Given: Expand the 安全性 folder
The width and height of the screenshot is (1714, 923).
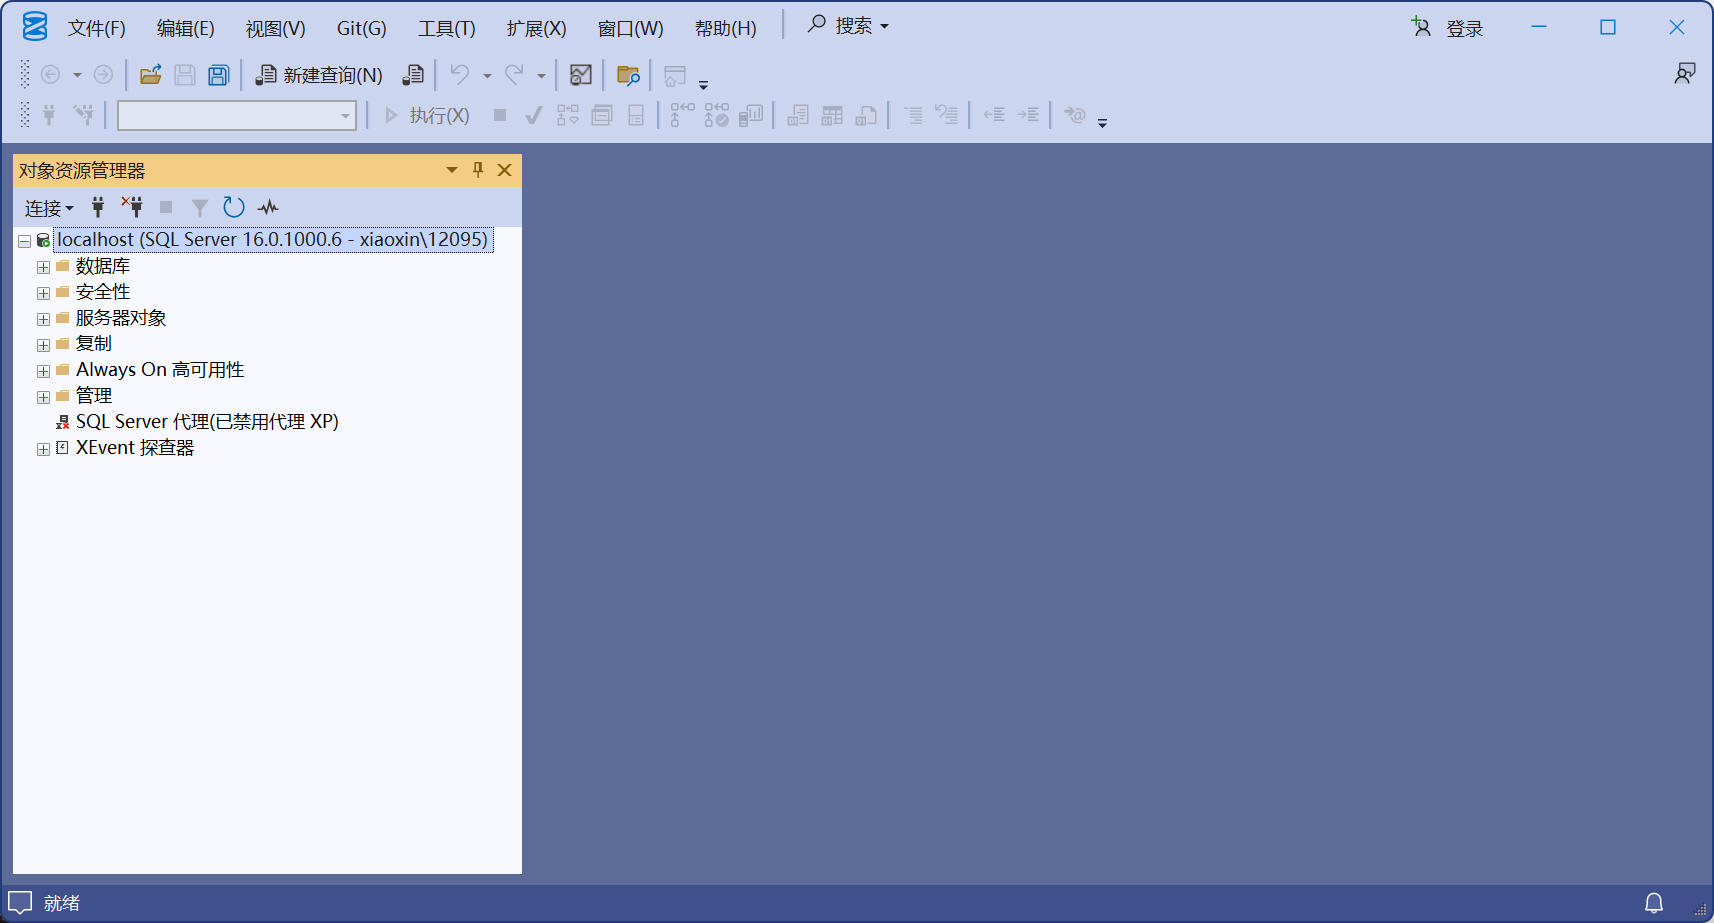Looking at the screenshot, I should point(43,293).
